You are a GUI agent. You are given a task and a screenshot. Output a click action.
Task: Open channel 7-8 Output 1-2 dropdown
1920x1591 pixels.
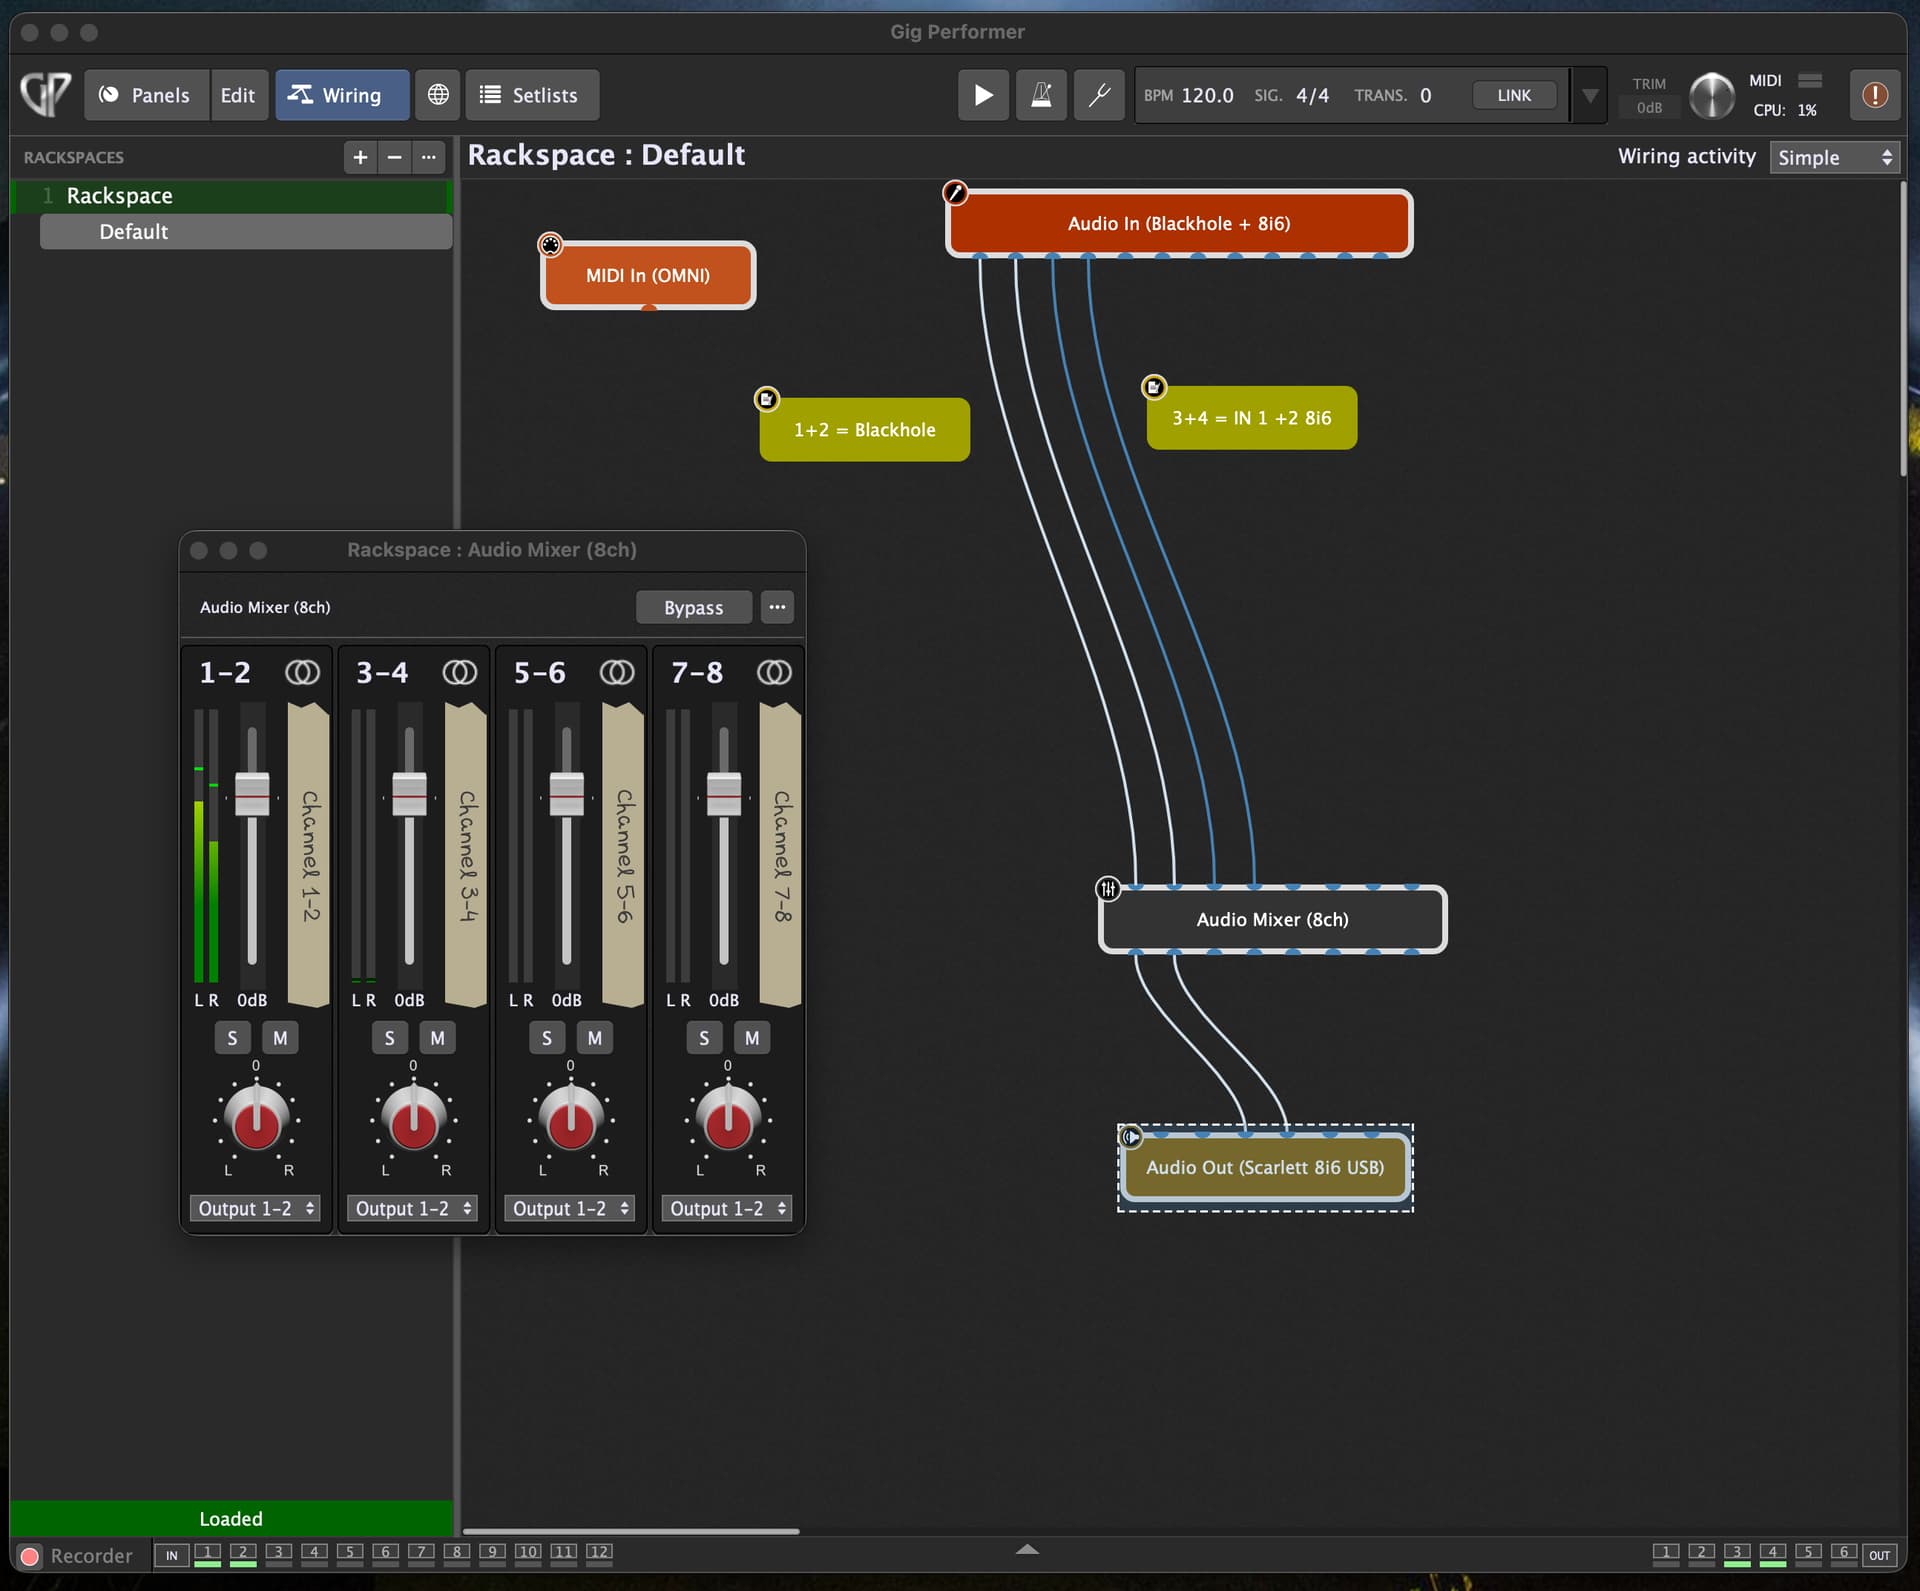click(x=728, y=1208)
